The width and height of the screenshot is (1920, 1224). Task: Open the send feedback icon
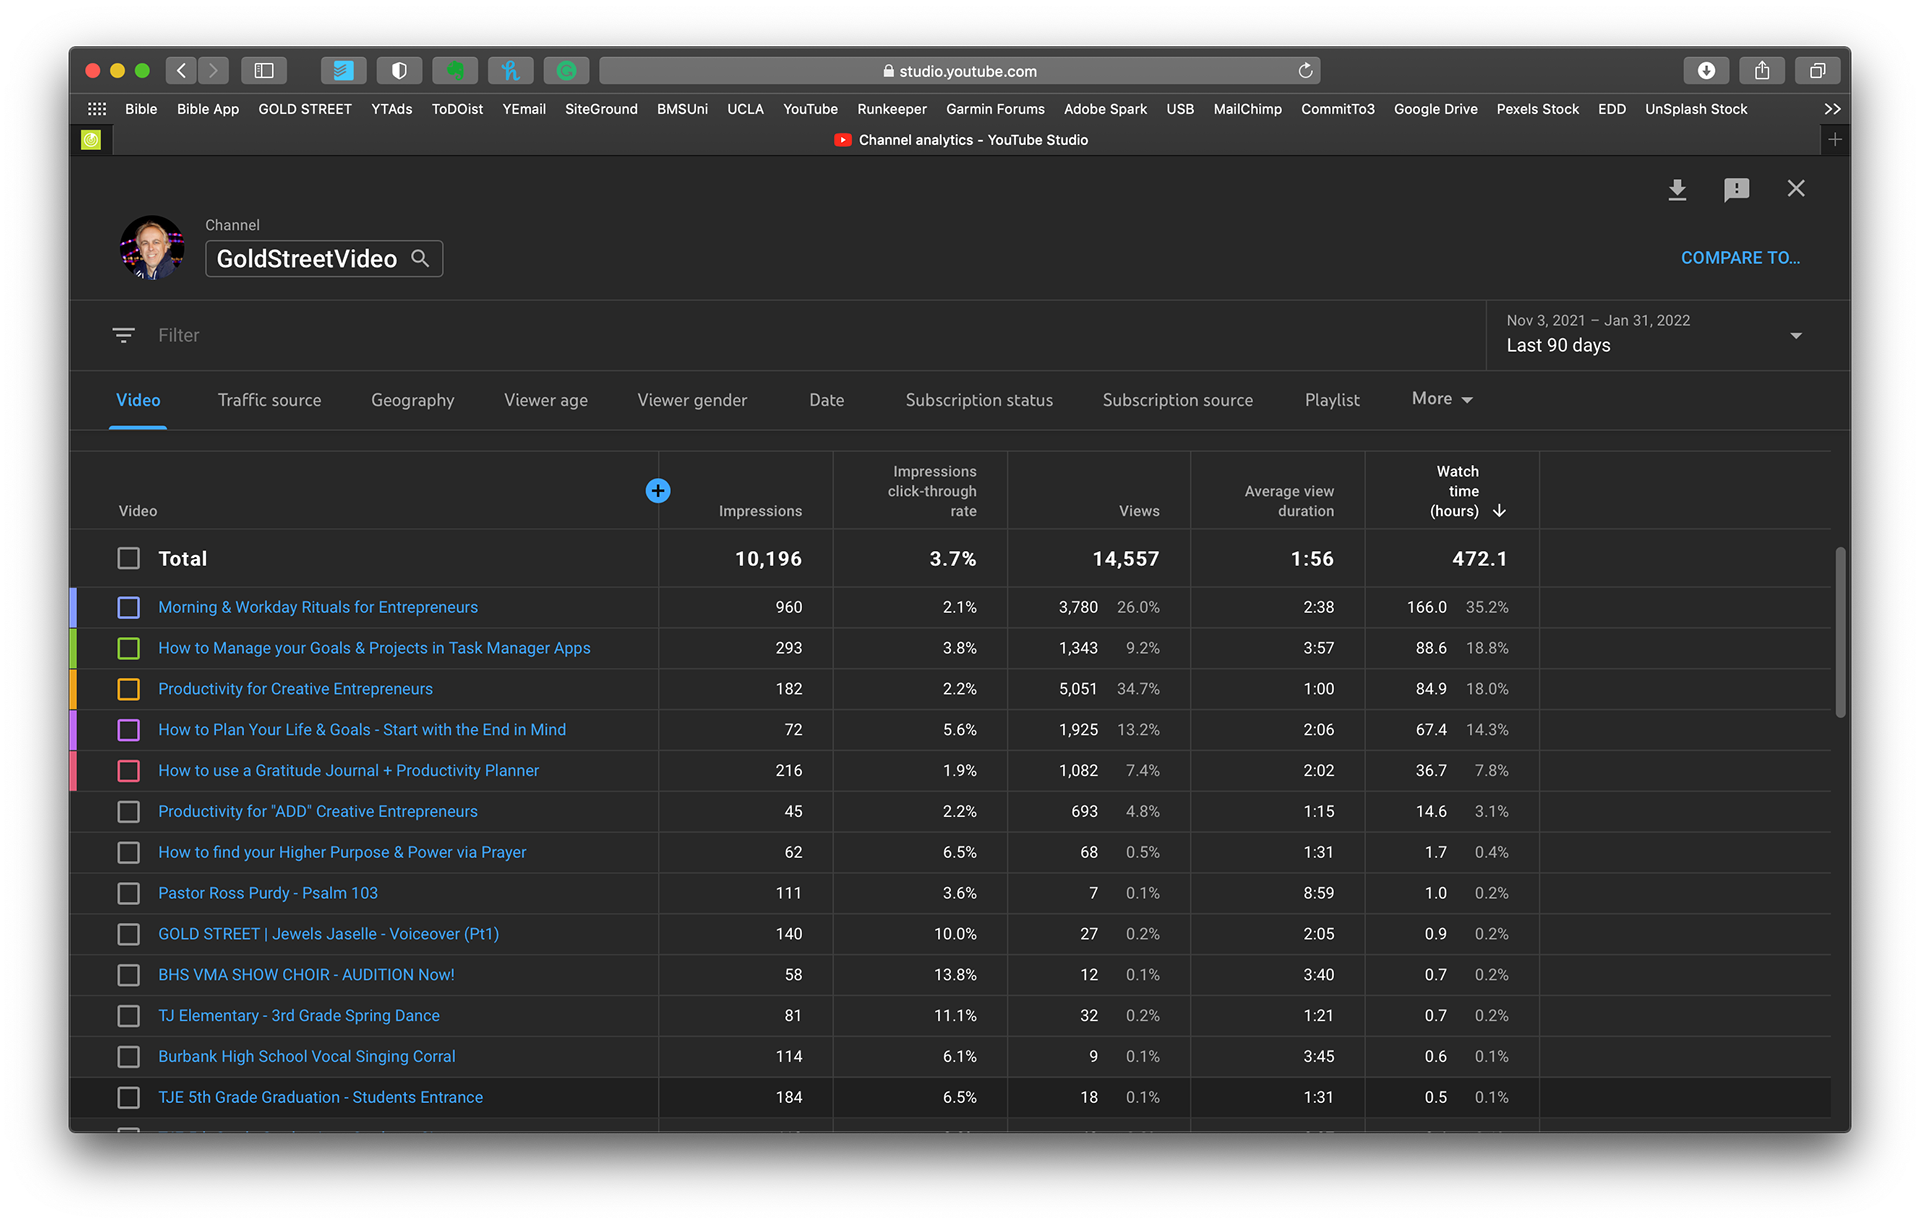[1736, 189]
